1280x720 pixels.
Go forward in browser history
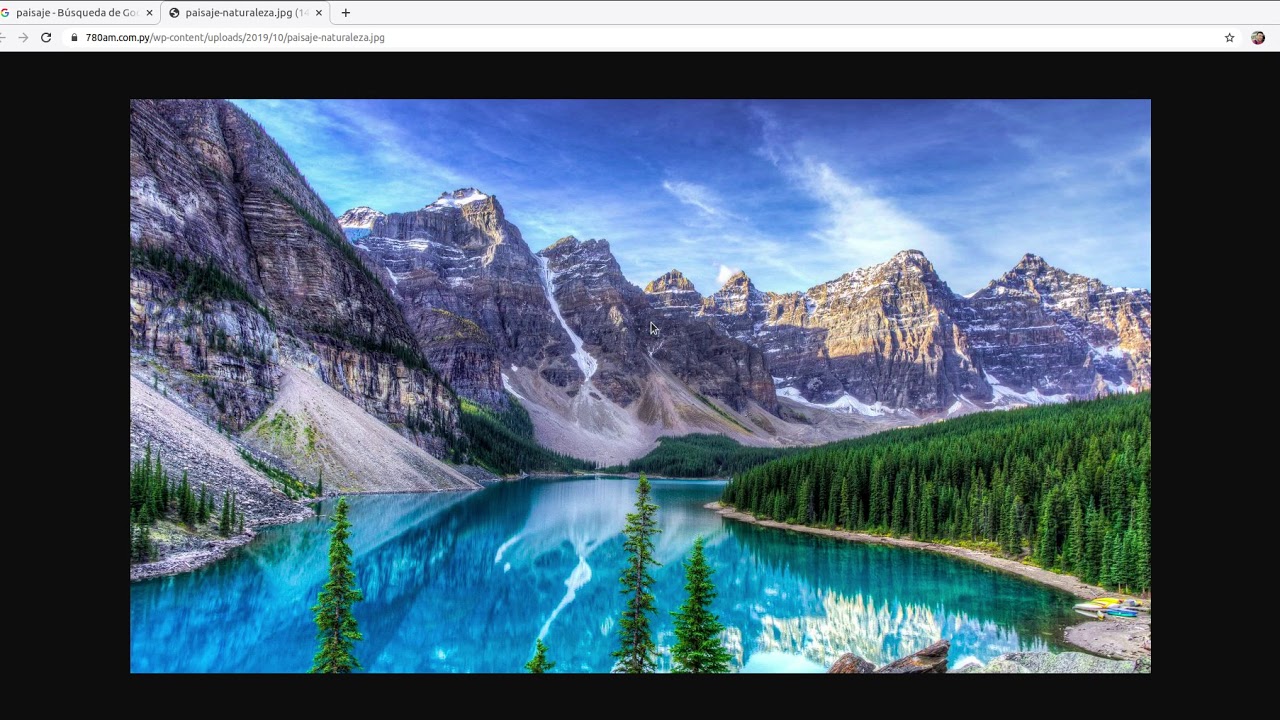pos(23,37)
